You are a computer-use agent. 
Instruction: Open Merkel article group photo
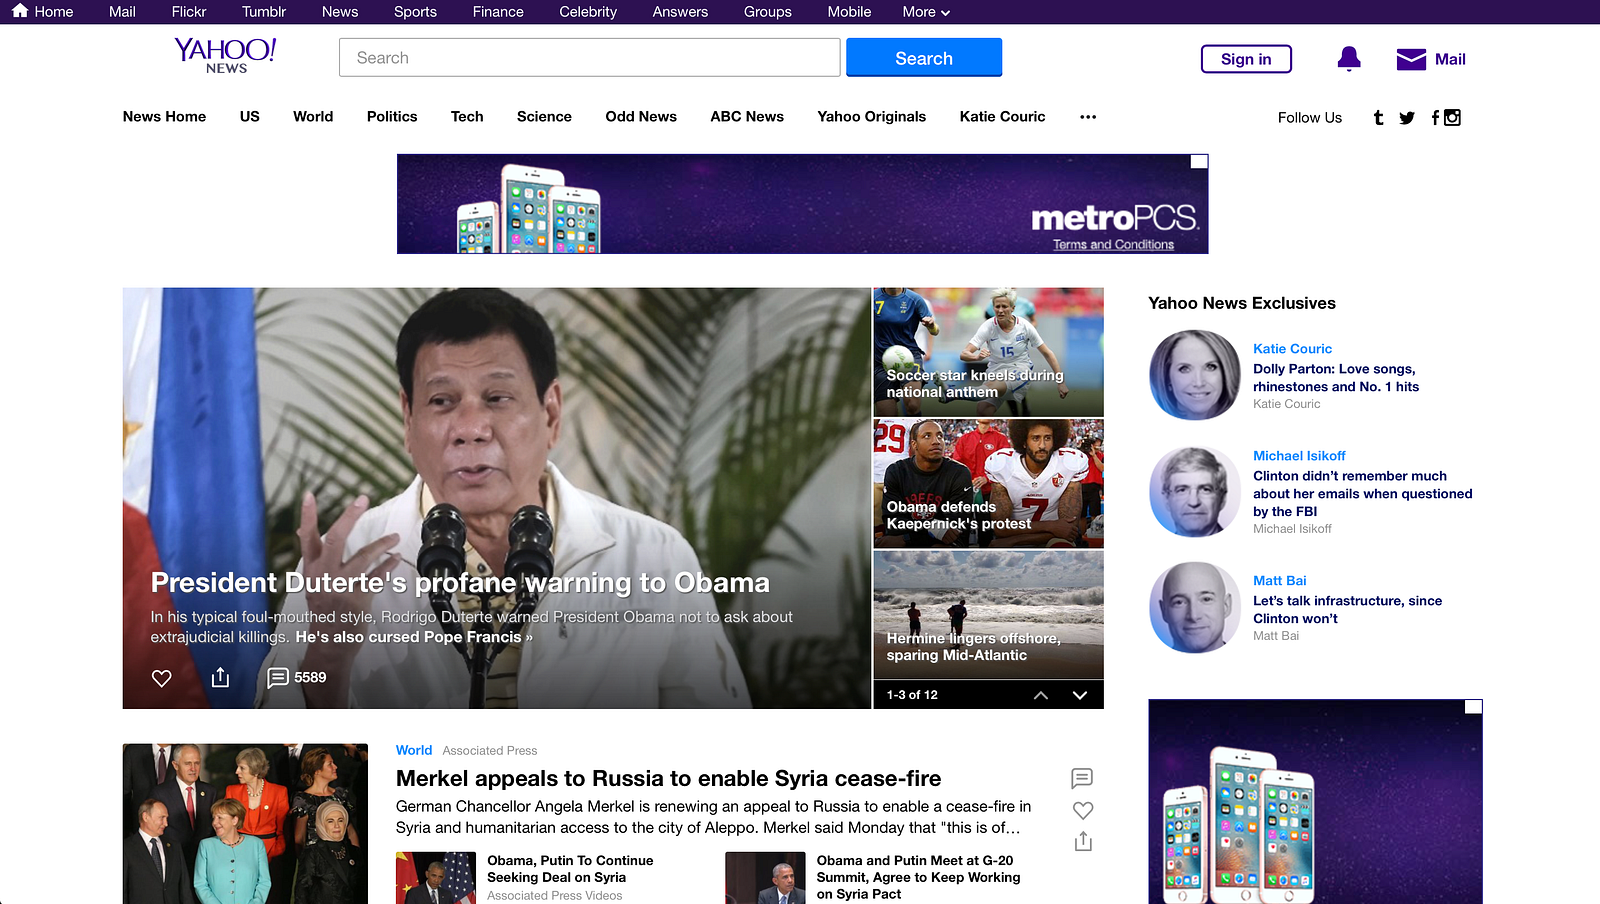pos(245,824)
